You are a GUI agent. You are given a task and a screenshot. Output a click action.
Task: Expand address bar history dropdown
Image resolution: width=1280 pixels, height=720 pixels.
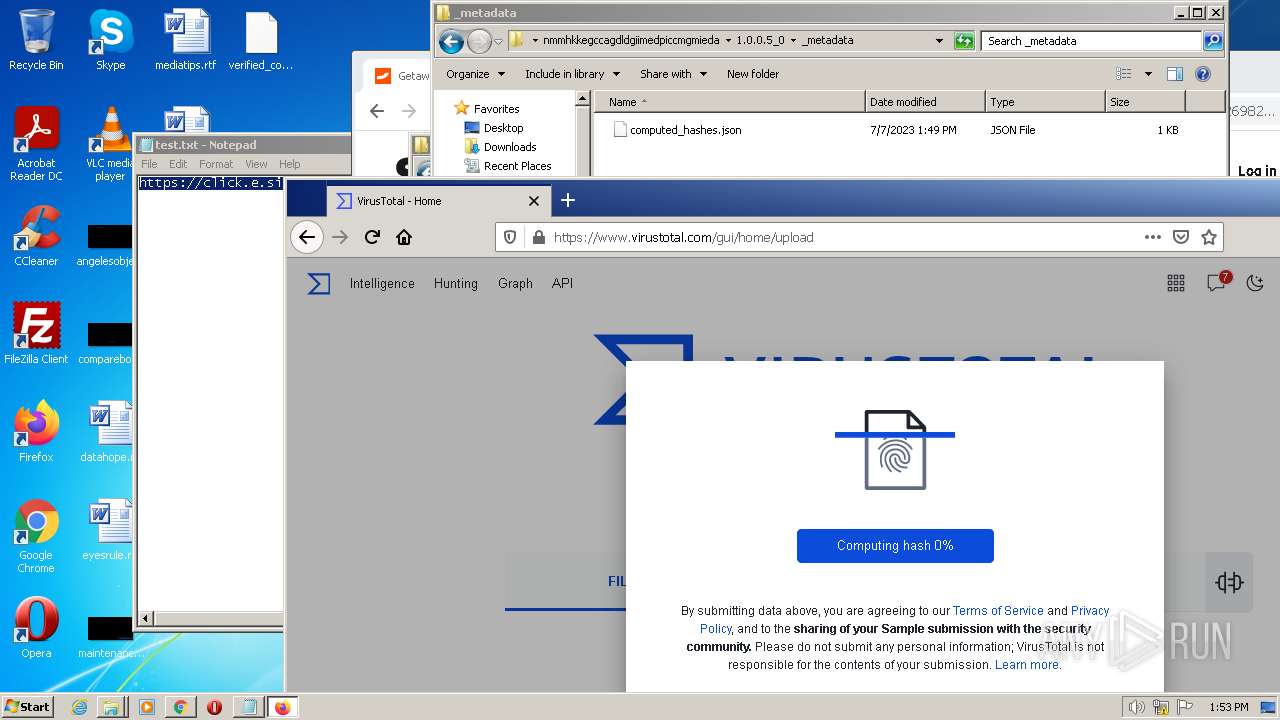tap(939, 41)
